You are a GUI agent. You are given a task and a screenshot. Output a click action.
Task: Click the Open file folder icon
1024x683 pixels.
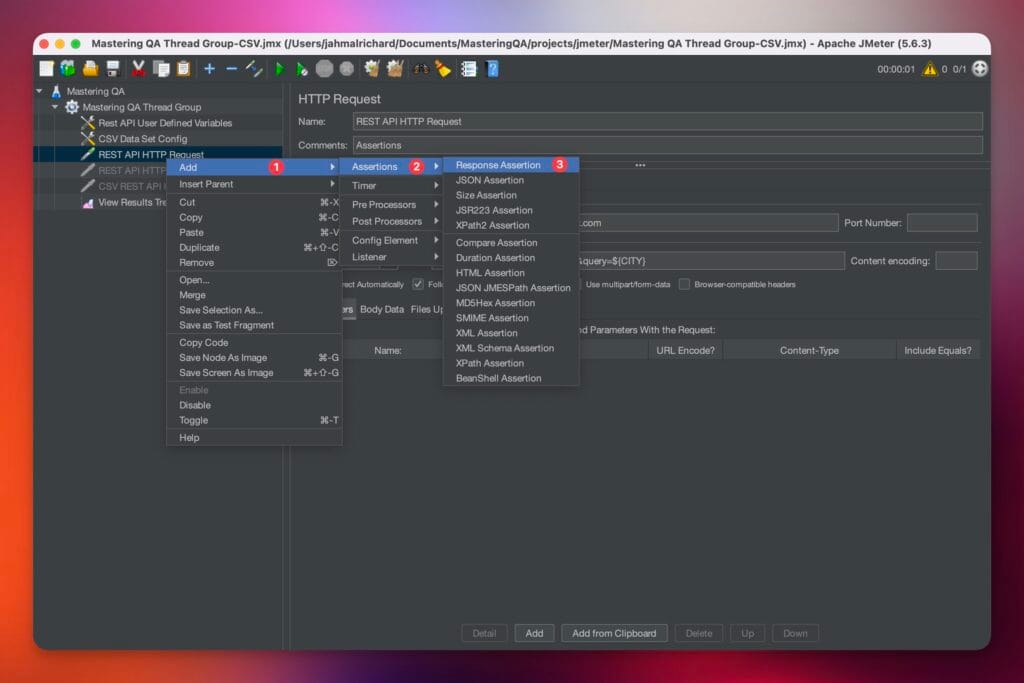tap(90, 69)
